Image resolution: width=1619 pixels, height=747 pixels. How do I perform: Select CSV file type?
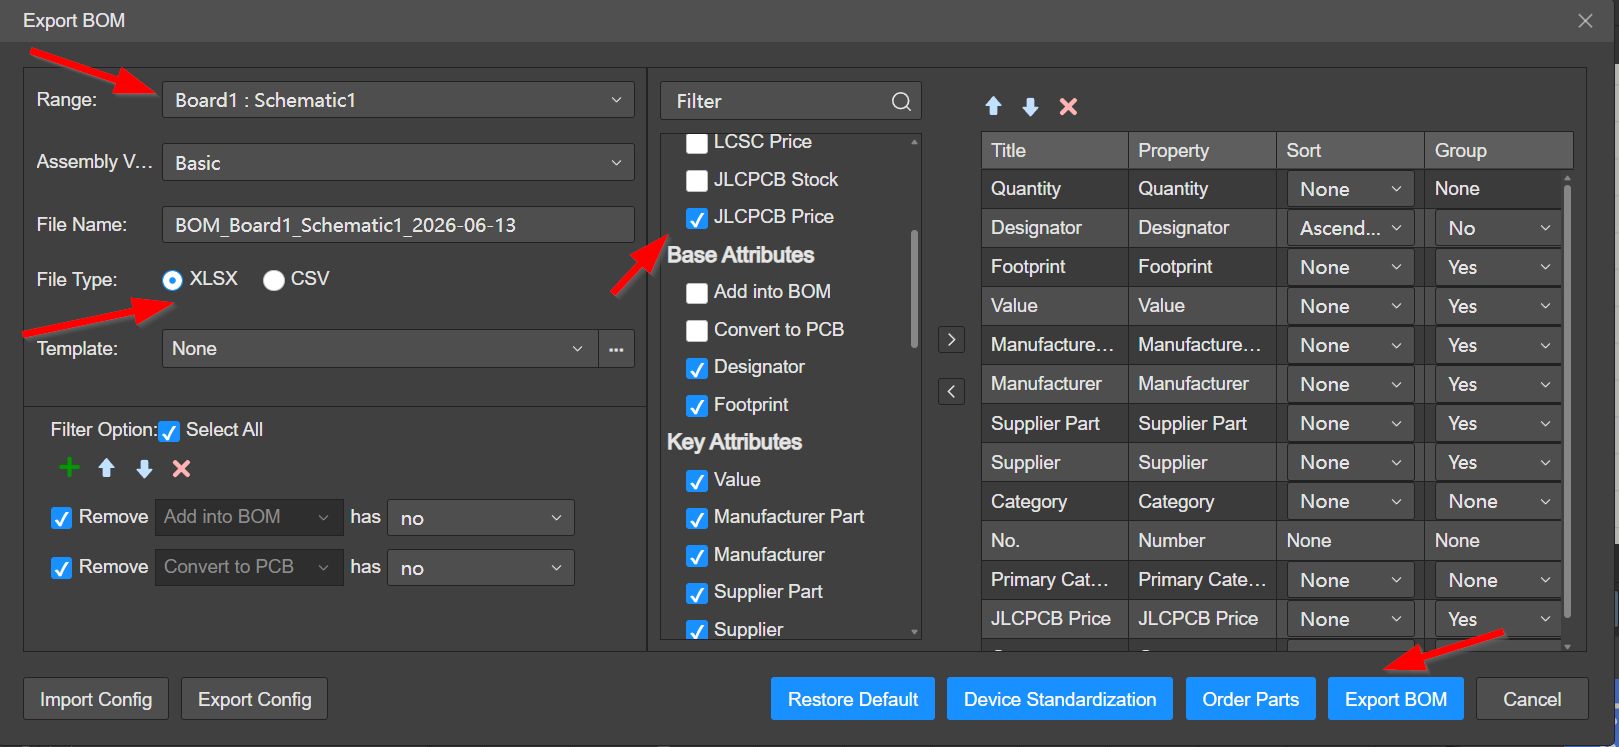click(x=273, y=280)
